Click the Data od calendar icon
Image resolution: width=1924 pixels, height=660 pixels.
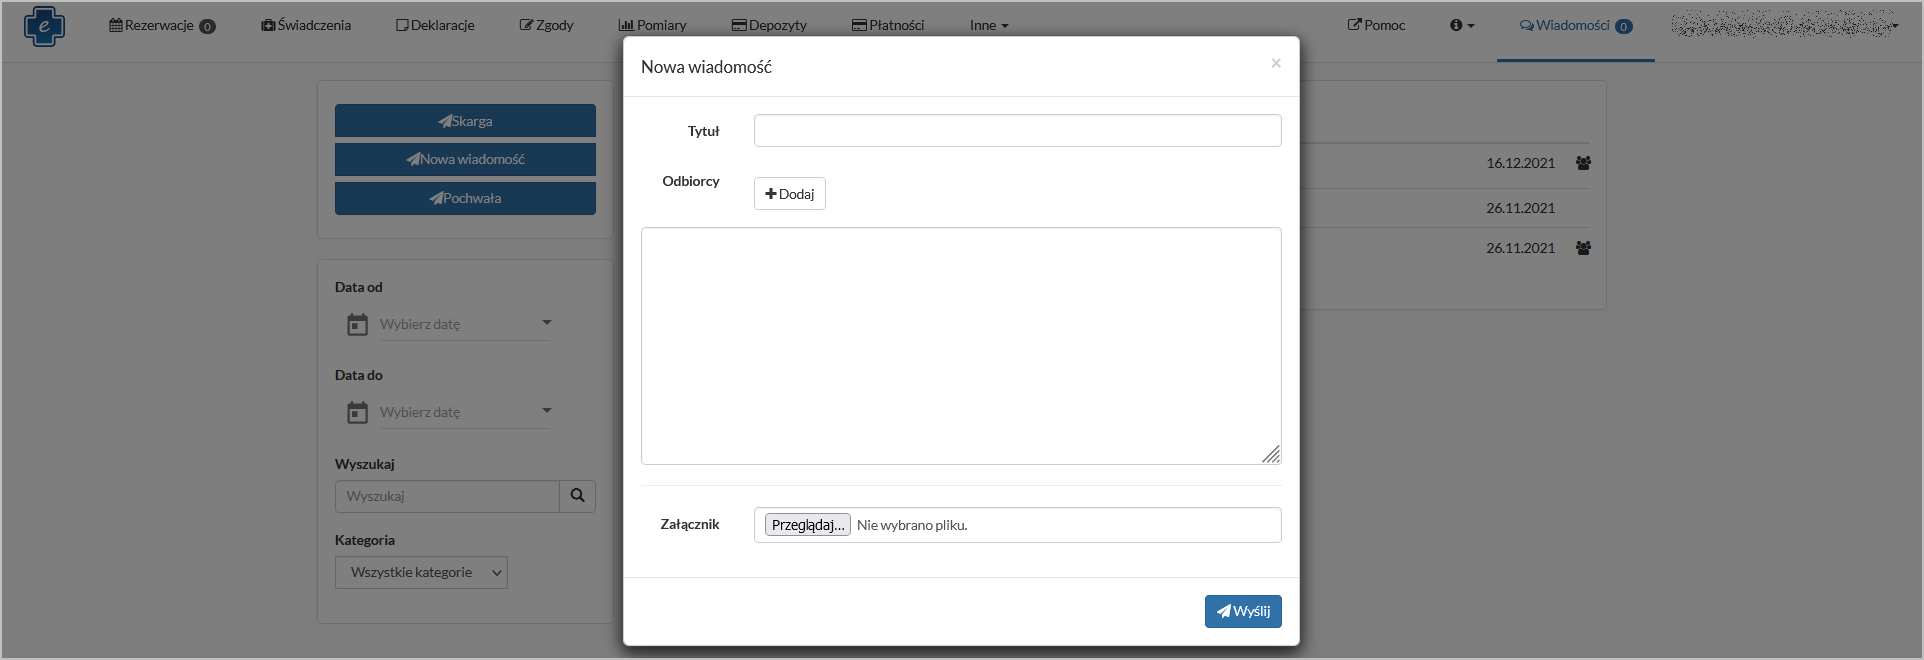357,324
